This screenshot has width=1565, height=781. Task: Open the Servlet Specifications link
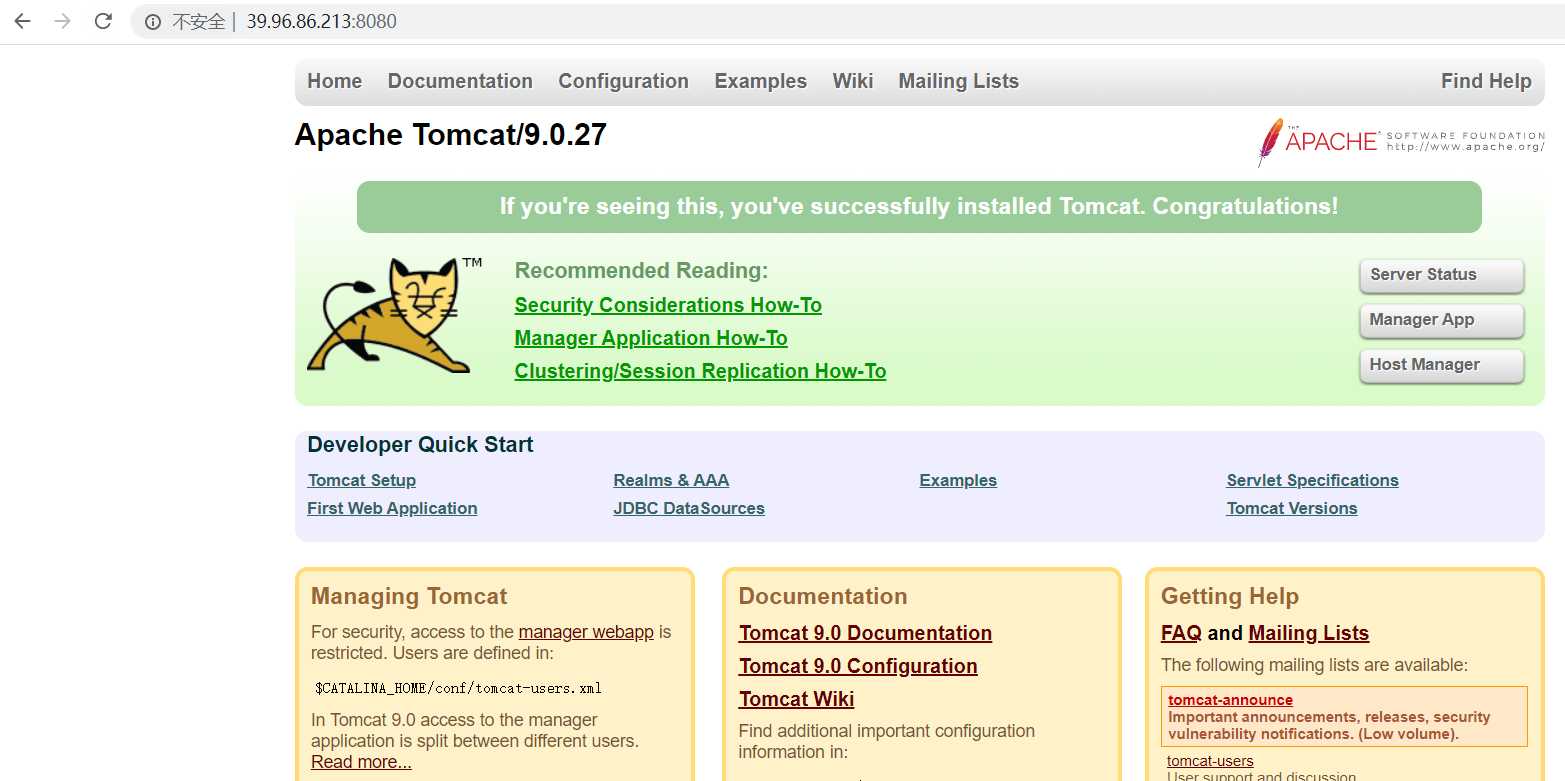[1312, 480]
